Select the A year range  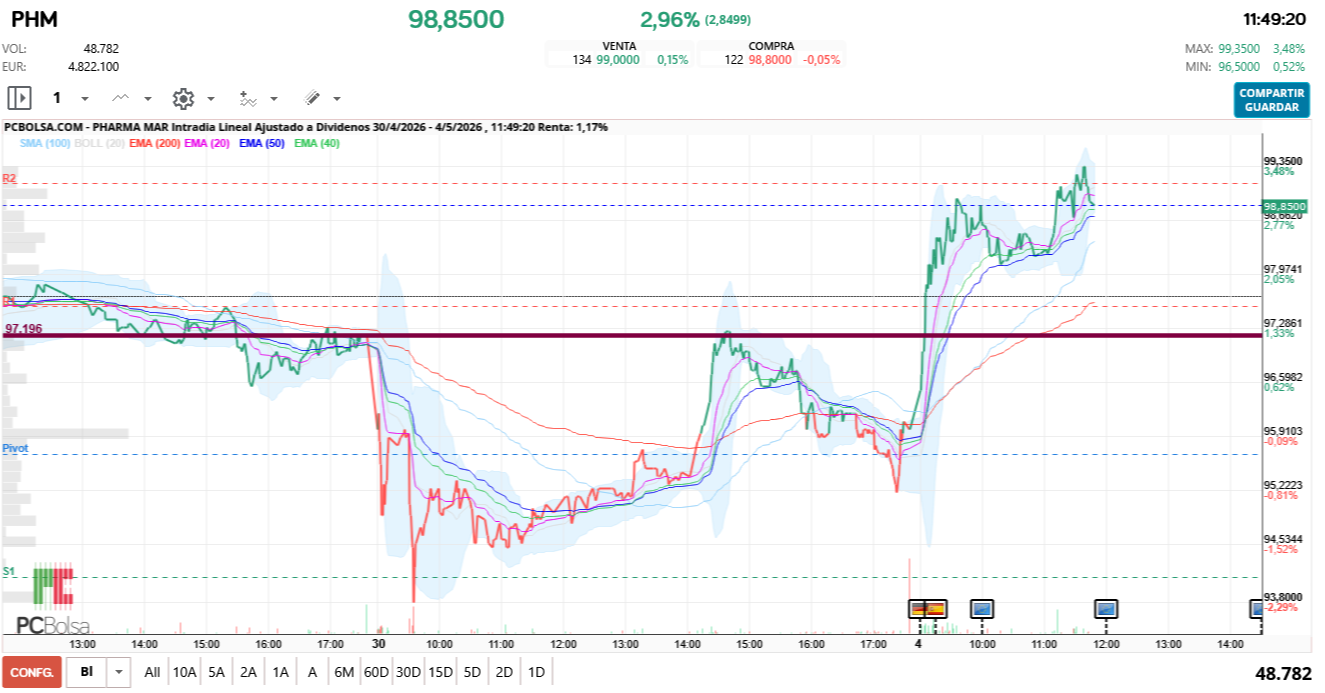(x=312, y=673)
